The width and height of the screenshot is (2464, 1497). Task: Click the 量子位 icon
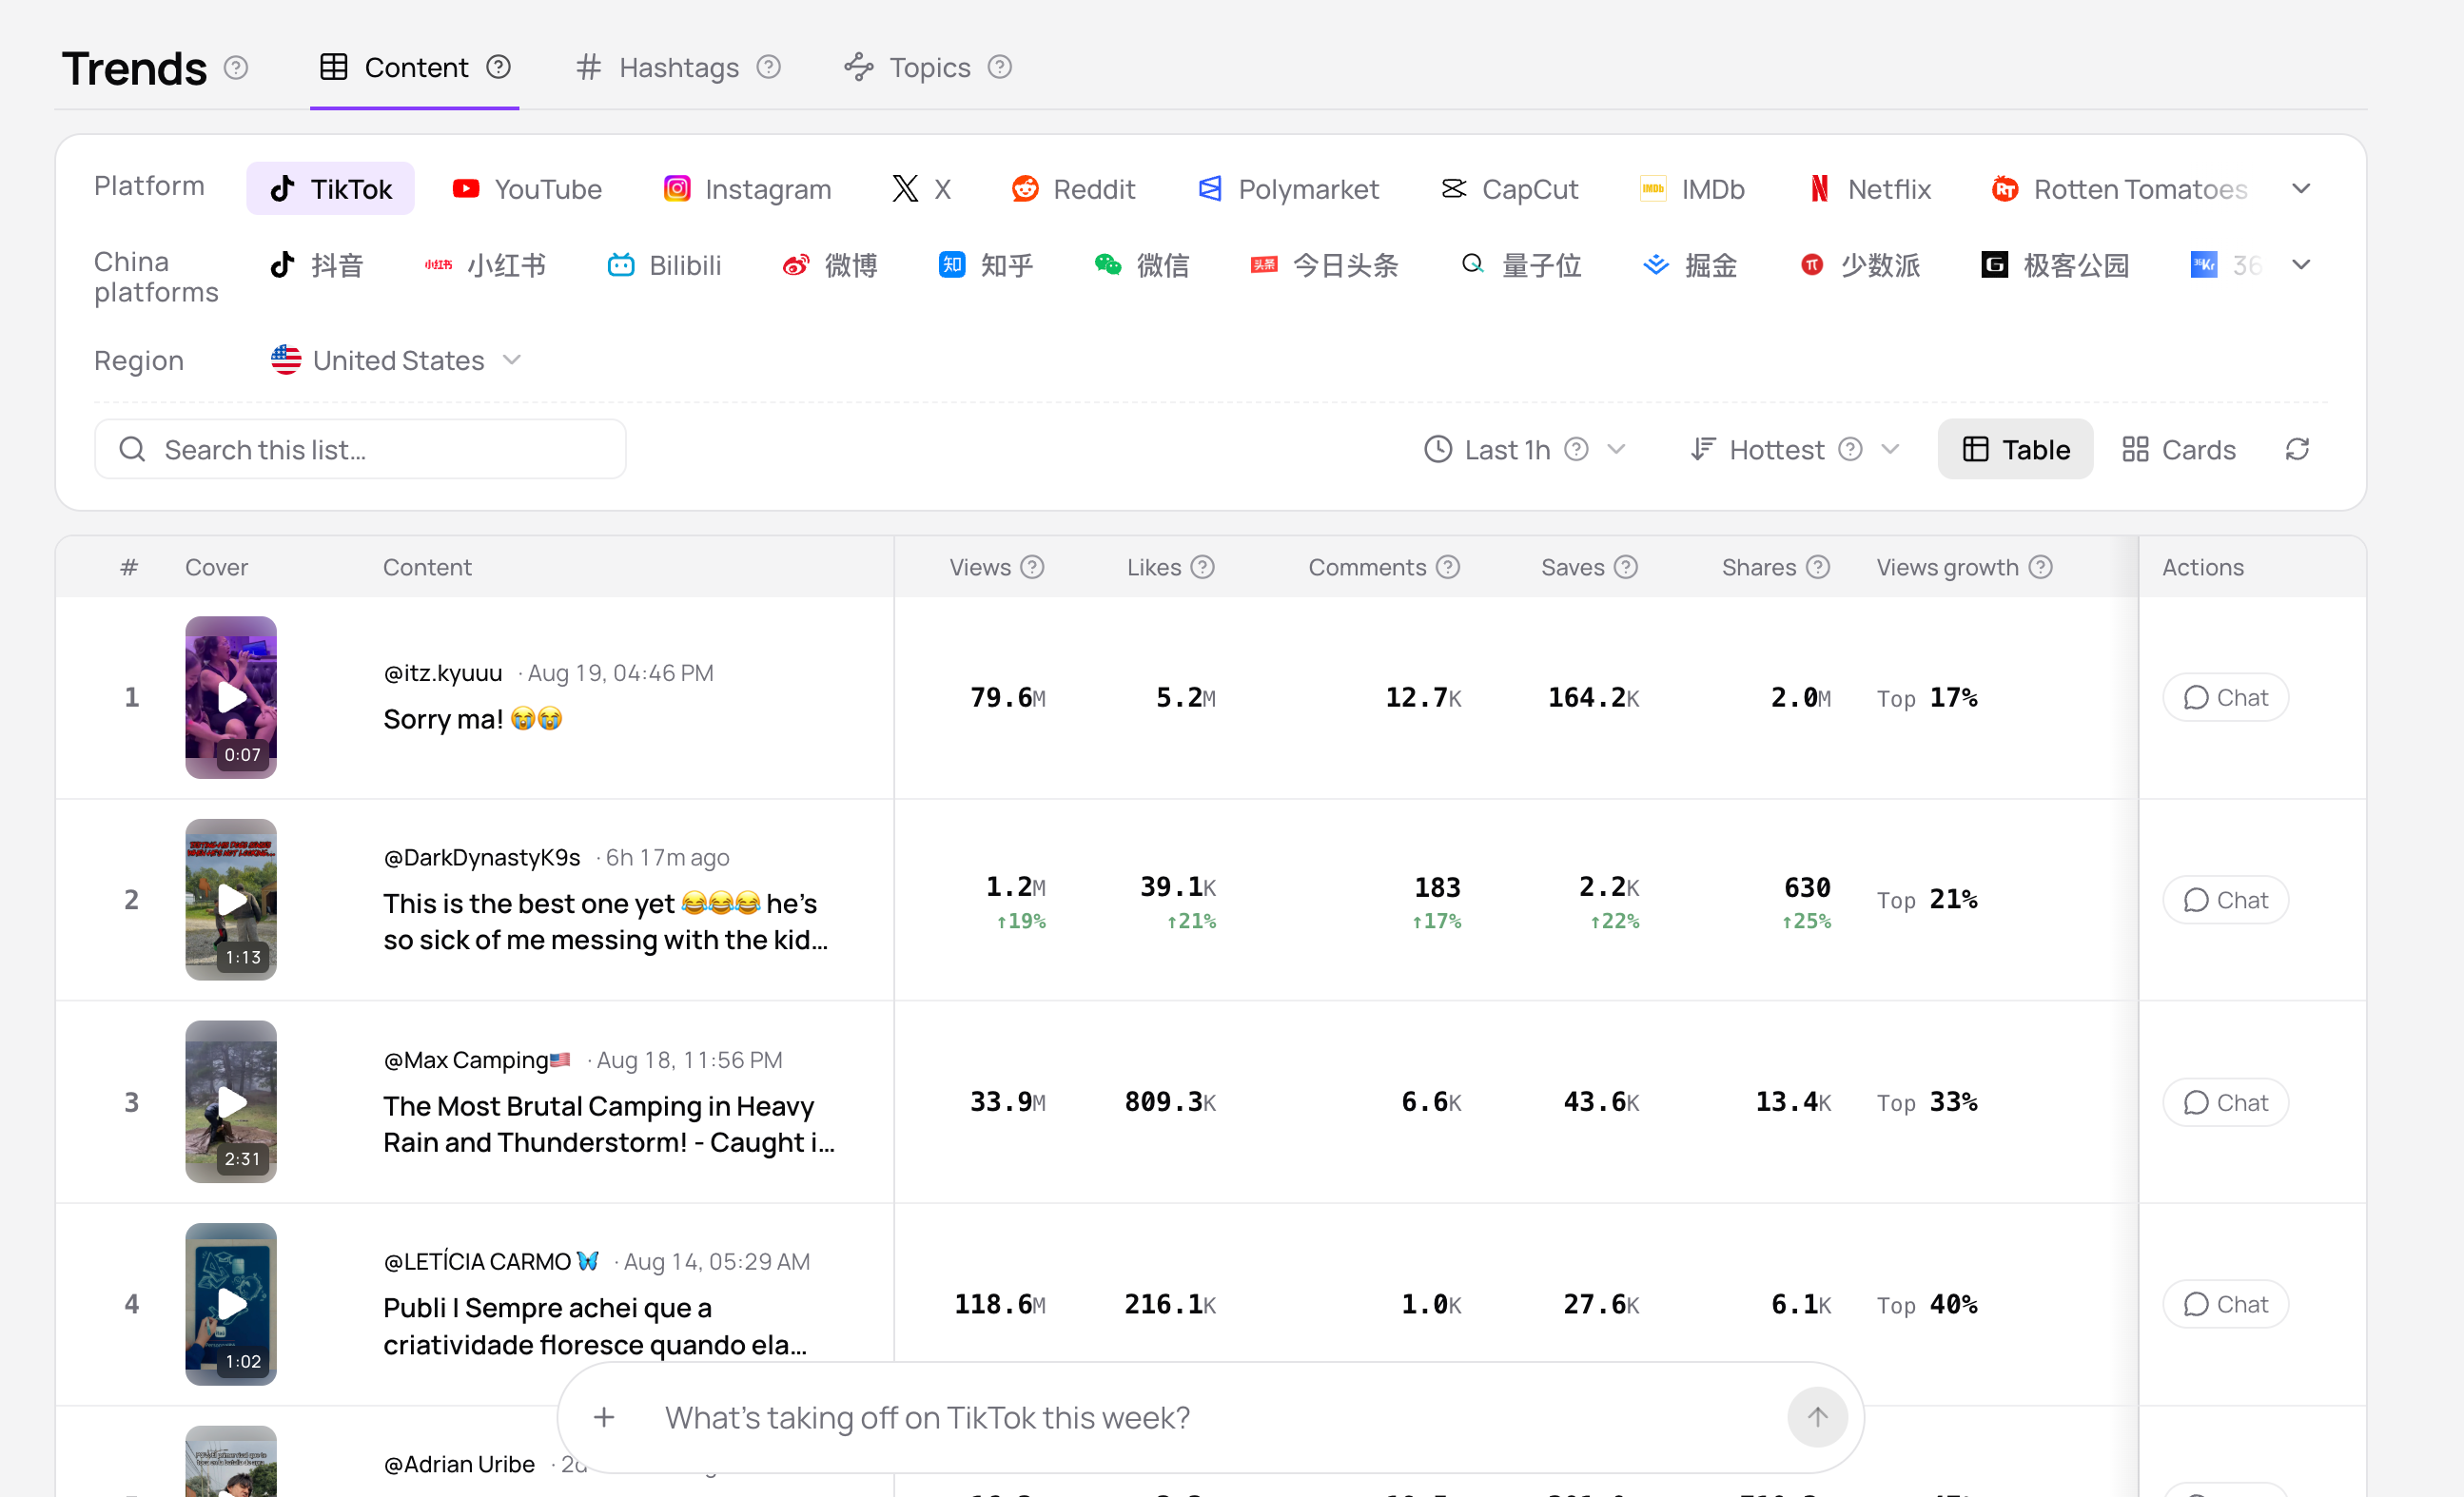1472,264
